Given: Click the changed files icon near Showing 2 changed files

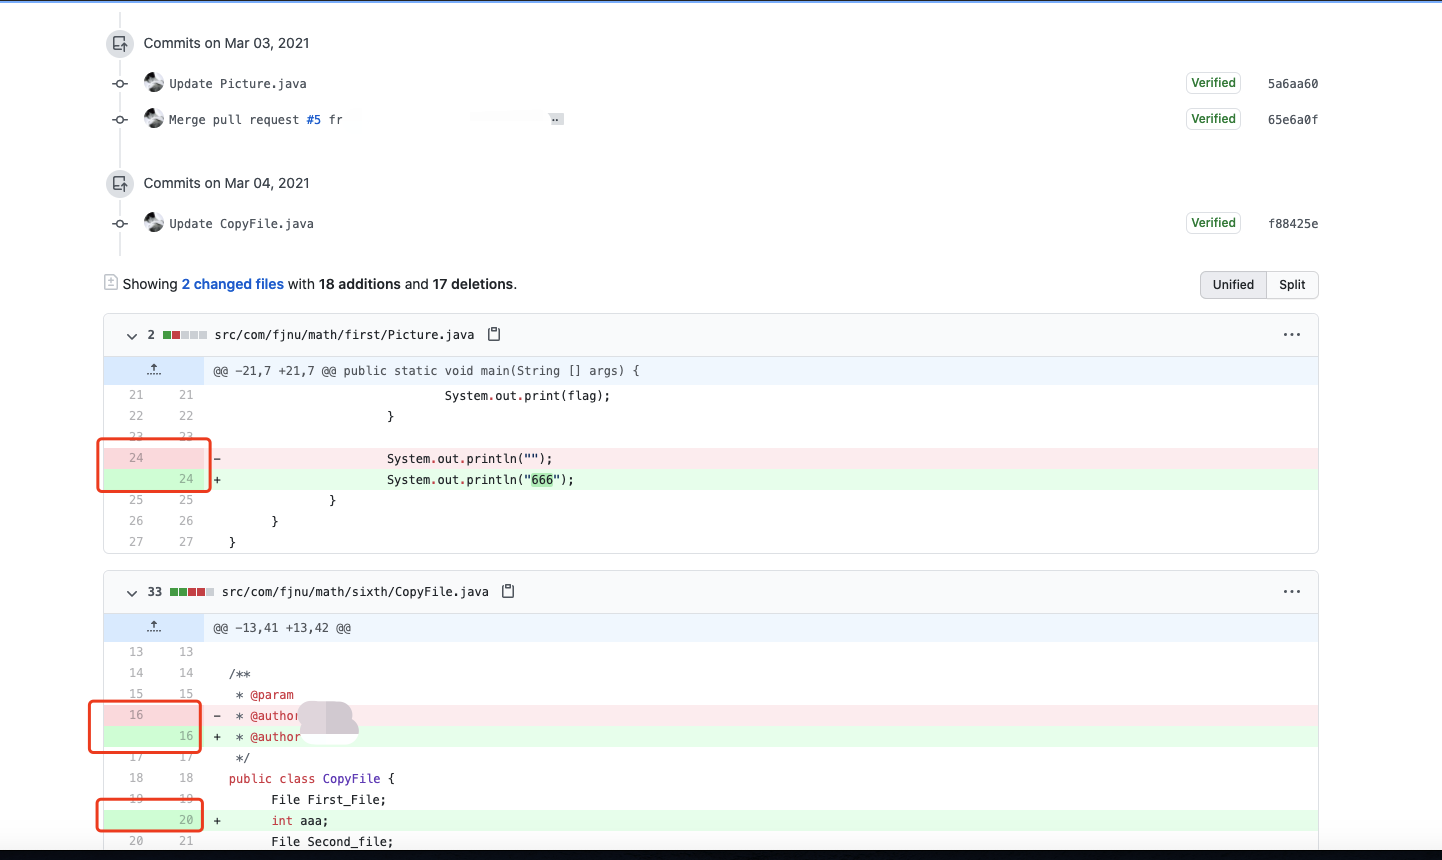Looking at the screenshot, I should point(110,282).
